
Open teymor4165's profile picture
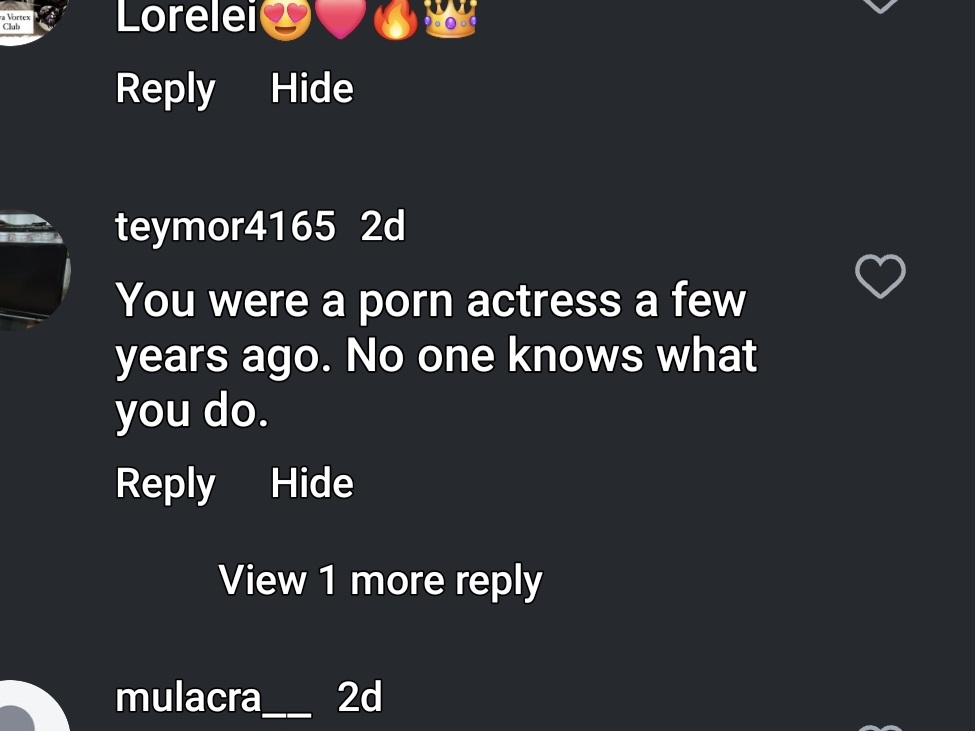(x=32, y=270)
